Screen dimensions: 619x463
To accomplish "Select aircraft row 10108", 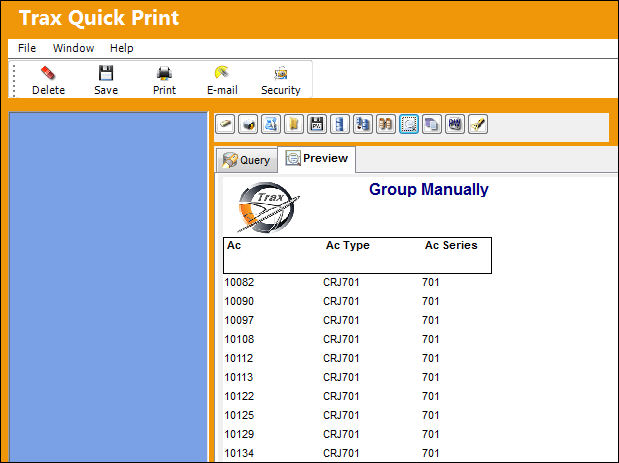I will click(332, 339).
